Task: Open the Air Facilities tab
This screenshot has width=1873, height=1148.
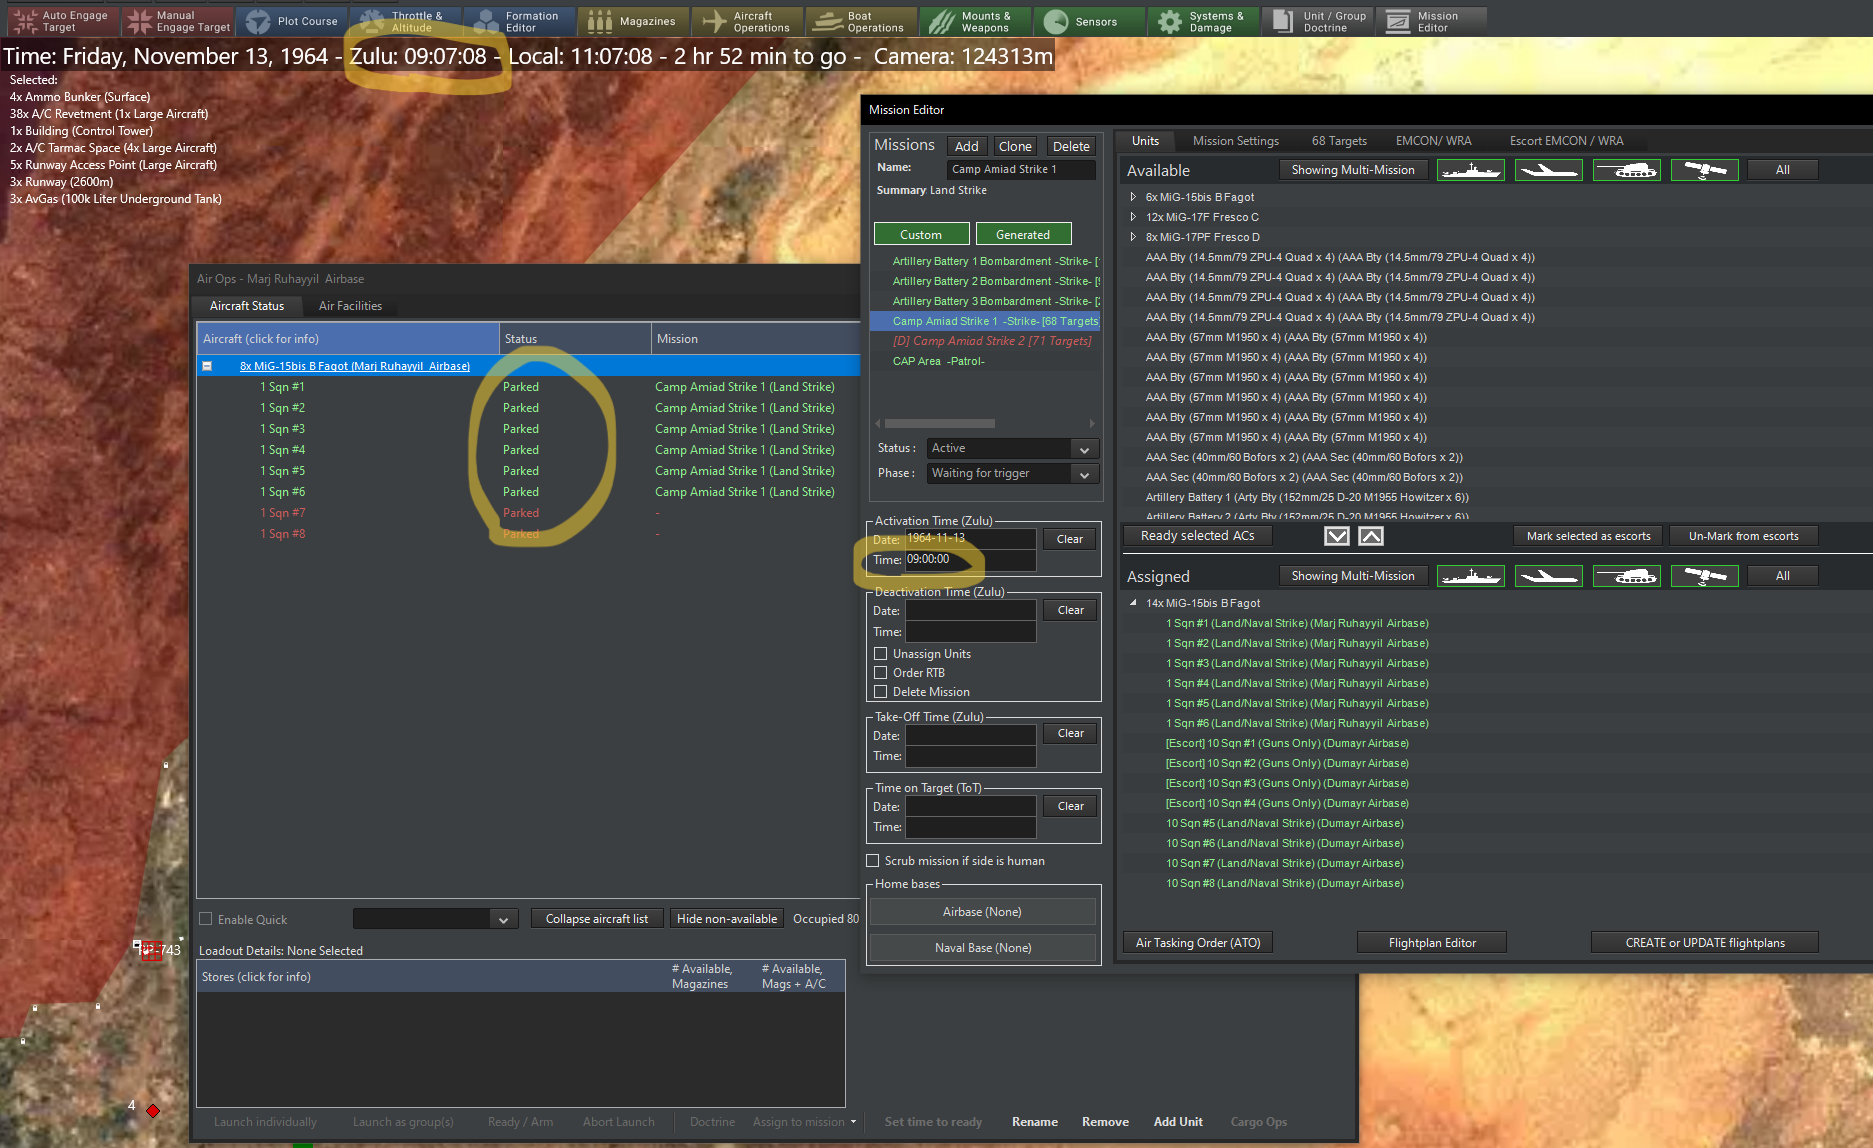Action: tap(350, 306)
